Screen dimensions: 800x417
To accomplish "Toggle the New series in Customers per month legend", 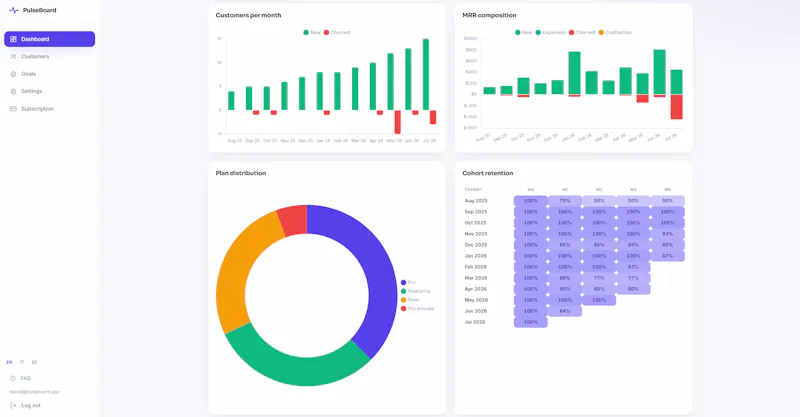I will [312, 32].
